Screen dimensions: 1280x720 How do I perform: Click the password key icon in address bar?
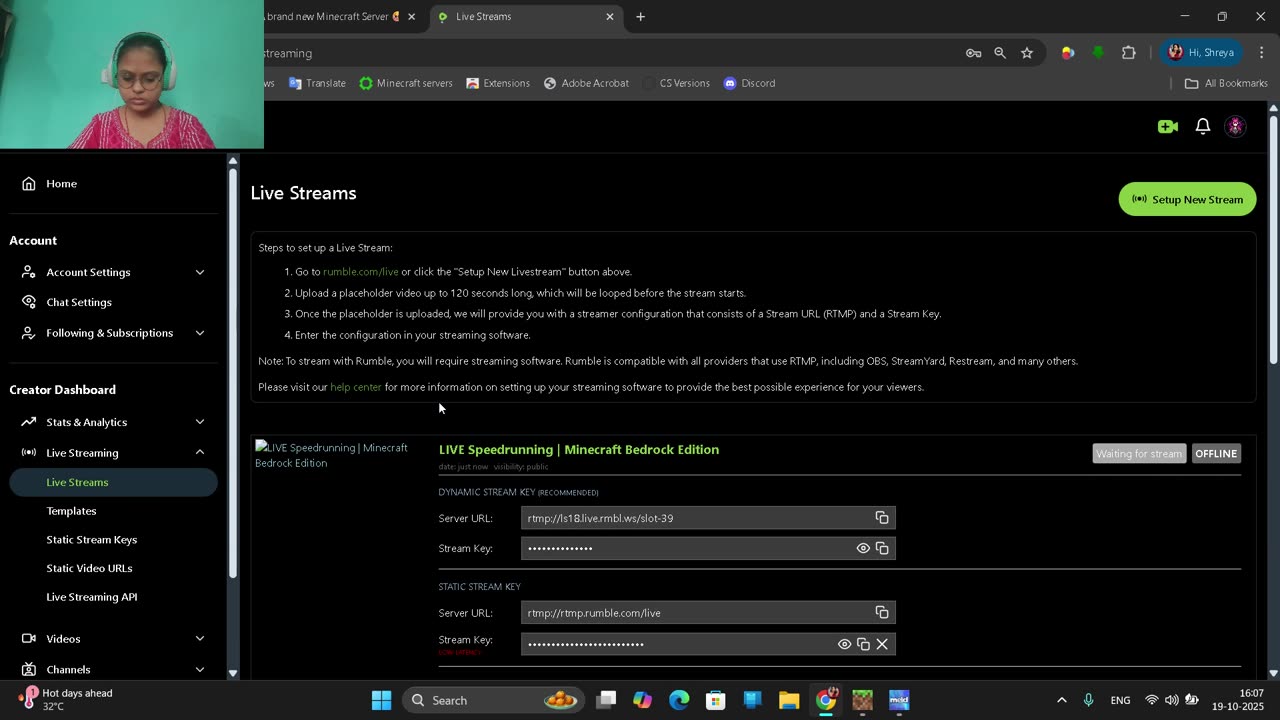tap(973, 53)
